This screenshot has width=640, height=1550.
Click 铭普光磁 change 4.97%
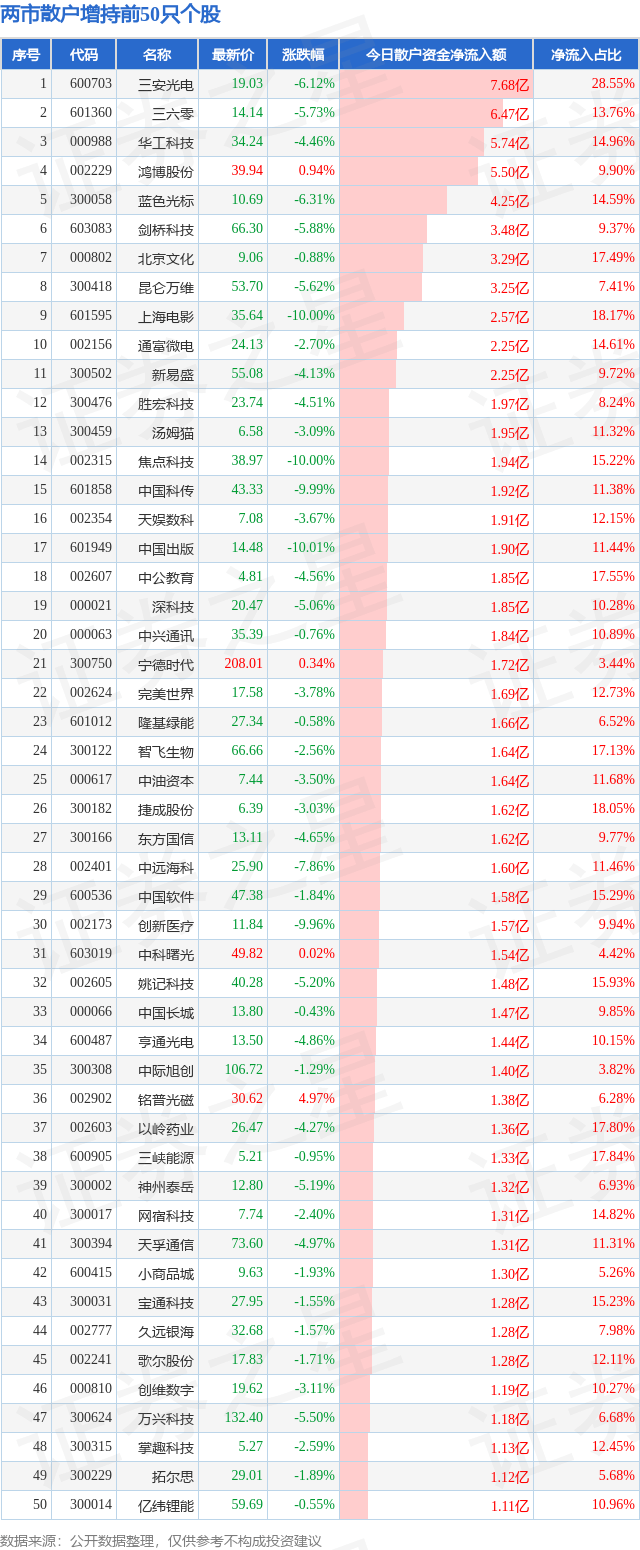click(x=317, y=1099)
